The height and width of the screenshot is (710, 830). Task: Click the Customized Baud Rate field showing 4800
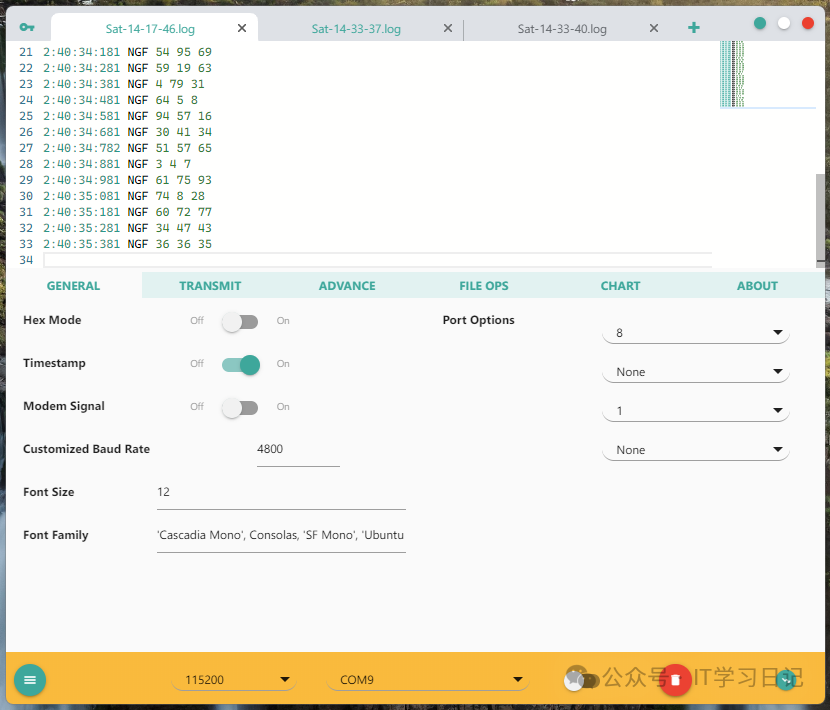298,450
